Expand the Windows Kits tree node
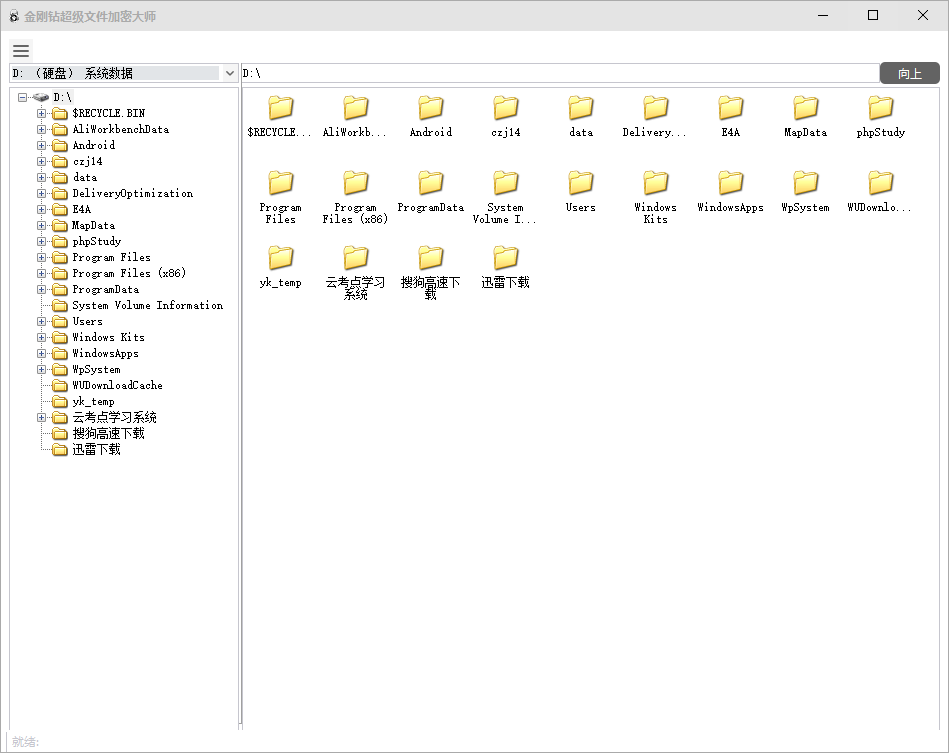 [x=42, y=337]
